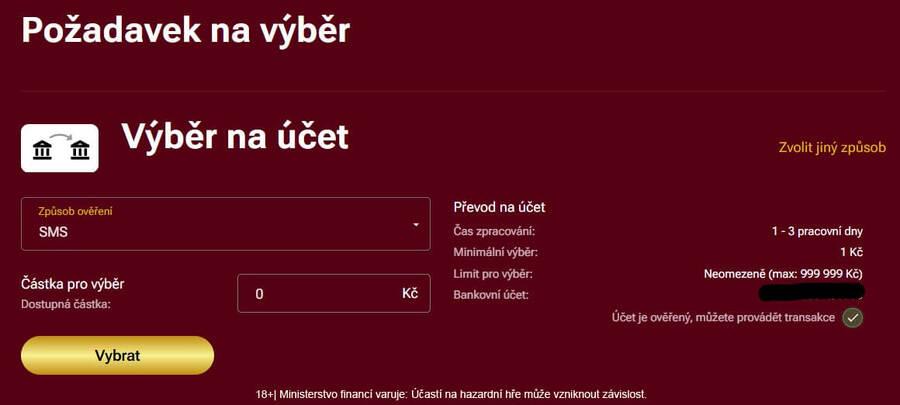Click the Dostupná částka text
The height and width of the screenshot is (405, 900).
pyautogui.click(x=66, y=302)
